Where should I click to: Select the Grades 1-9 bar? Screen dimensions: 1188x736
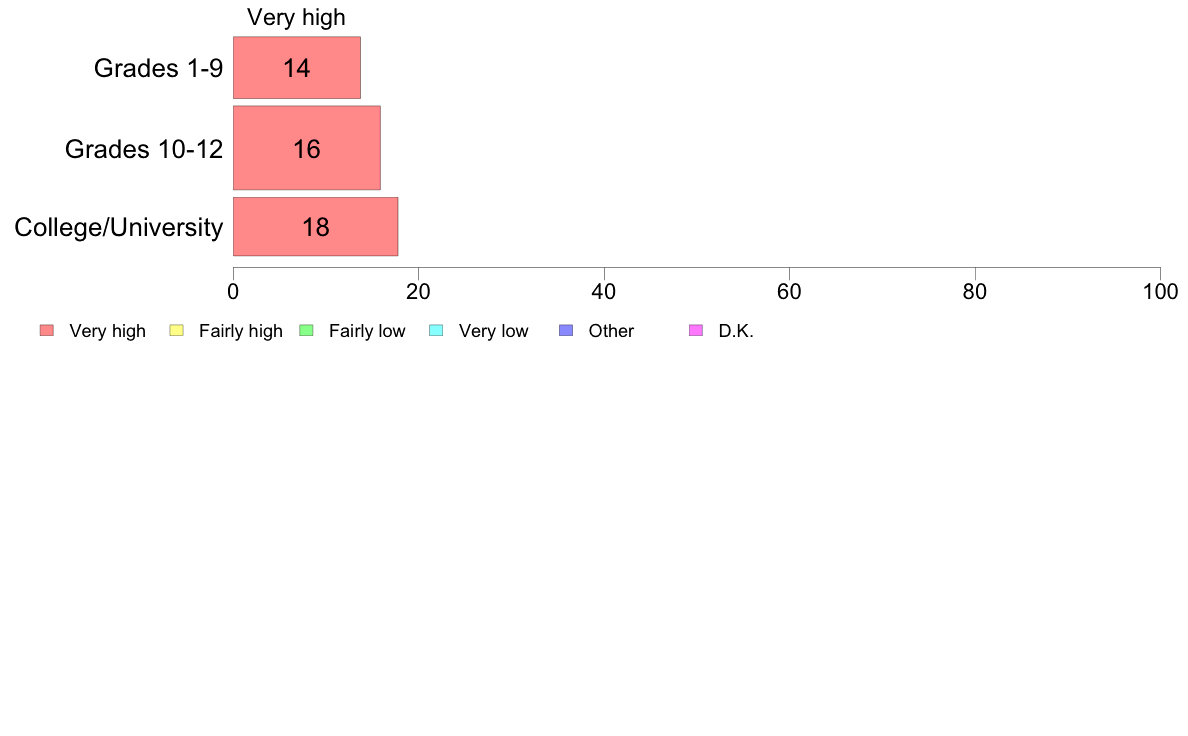click(297, 67)
